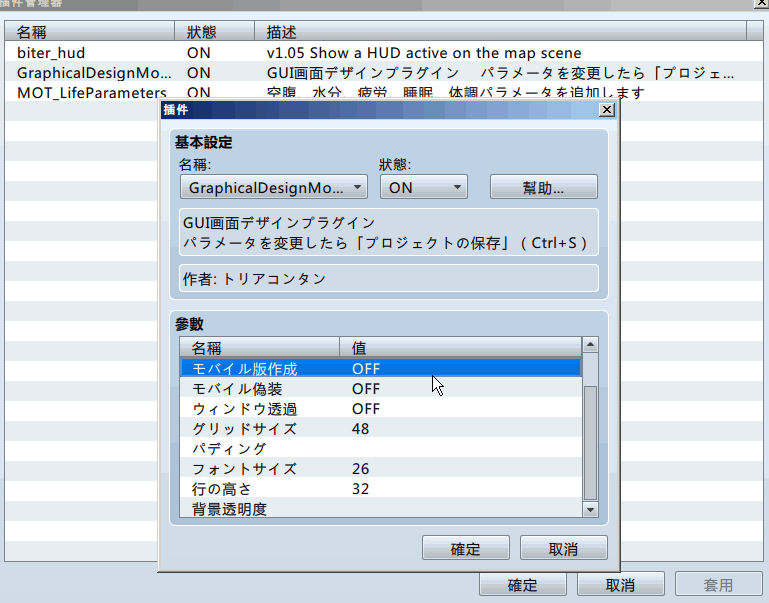This screenshot has height=603, width=769.
Task: Select the ウィンドウ透過 parameter row
Action: point(381,408)
